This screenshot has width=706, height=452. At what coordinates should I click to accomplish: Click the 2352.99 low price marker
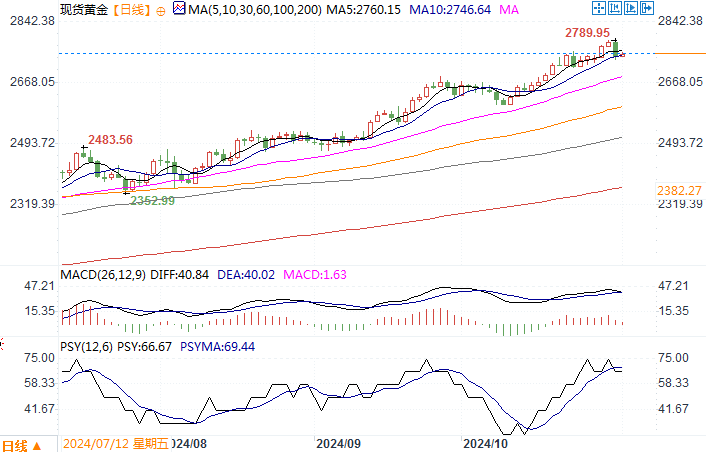[152, 200]
